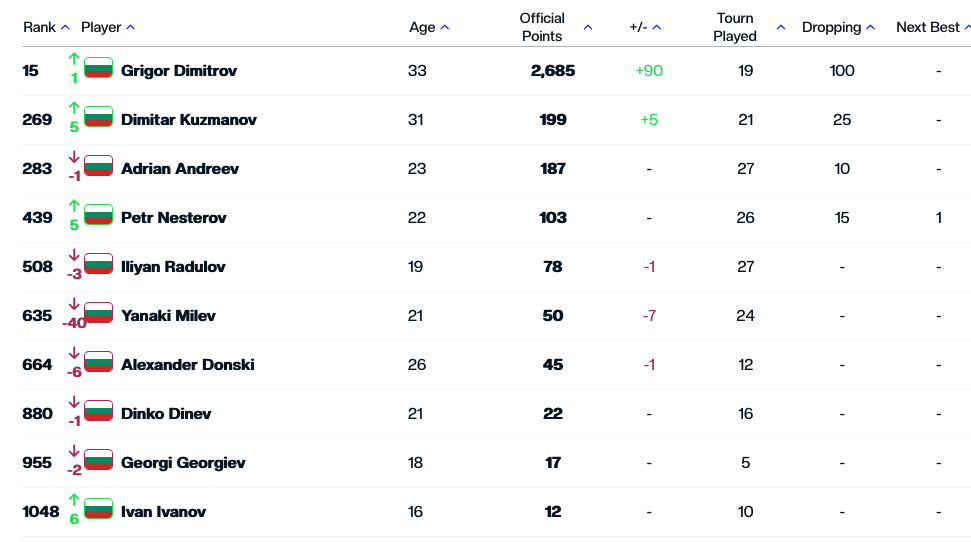The height and width of the screenshot is (542, 971).
Task: Sort the list by Age
Action: 429,28
